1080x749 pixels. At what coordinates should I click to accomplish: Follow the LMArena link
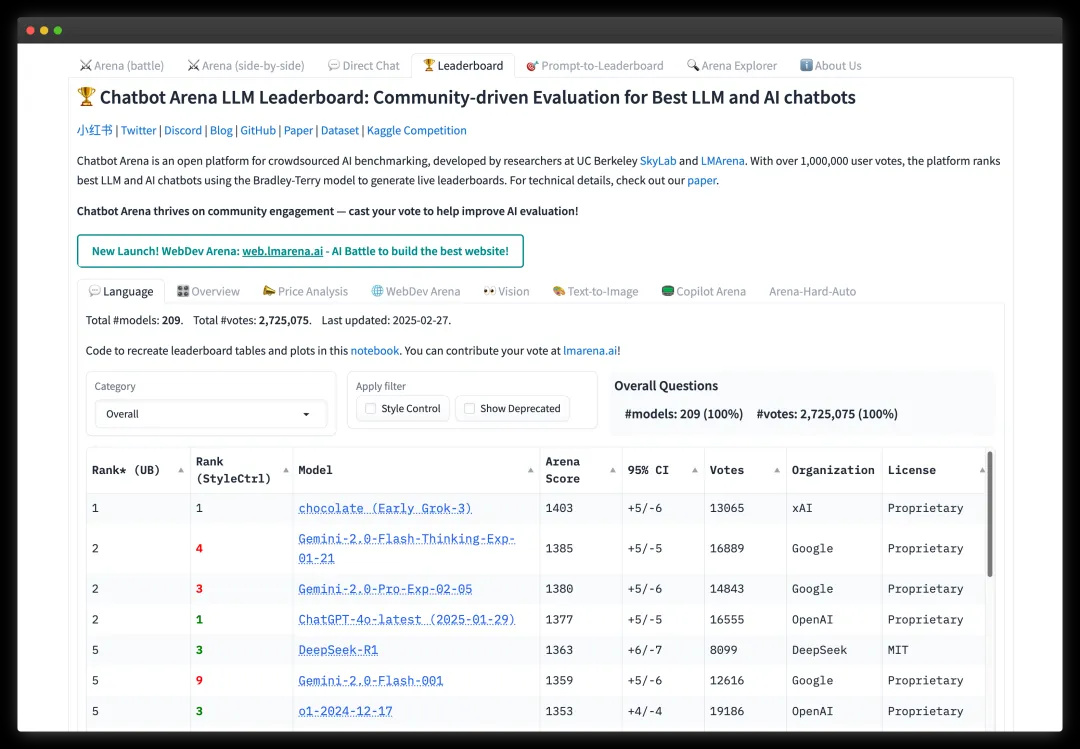point(722,161)
